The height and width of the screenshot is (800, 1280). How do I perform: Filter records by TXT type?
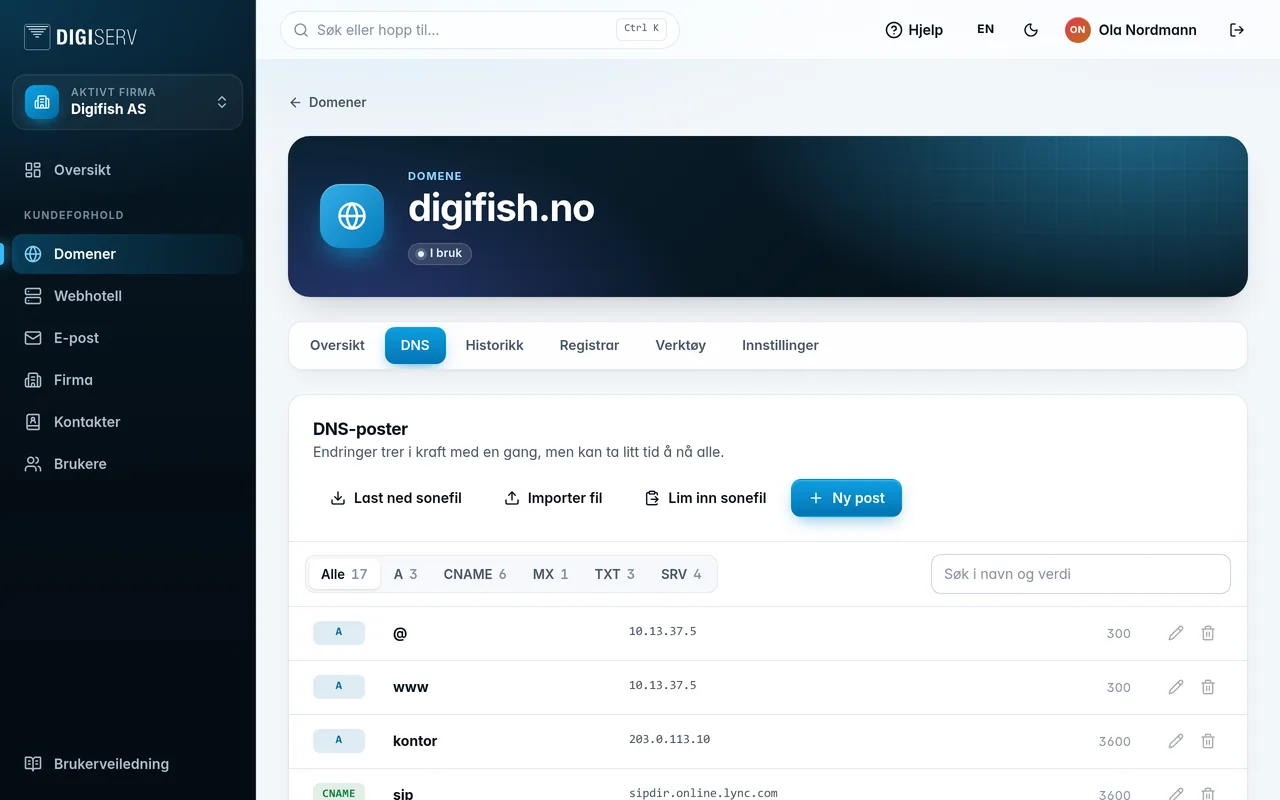pos(614,574)
